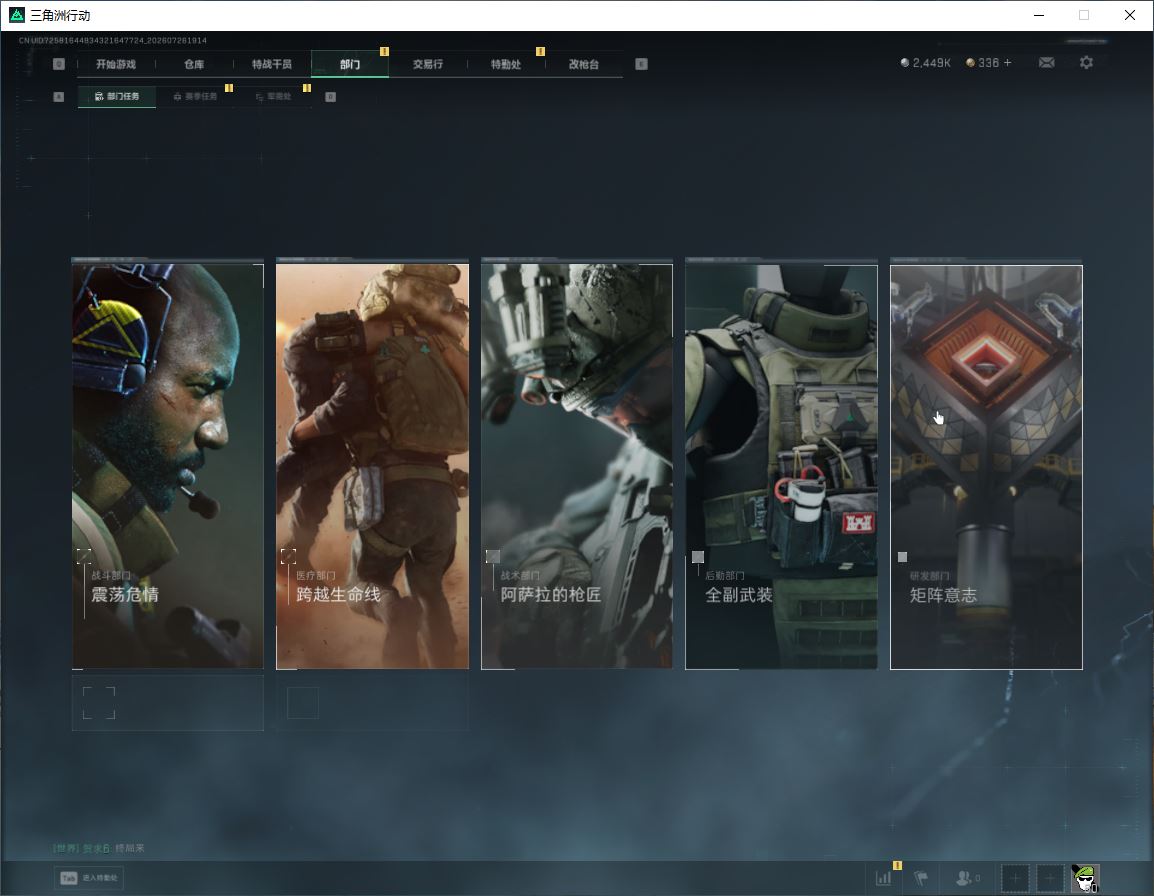Select the 赛季任务 sub-tab
Screen dimensions: 1154x896
point(195,96)
